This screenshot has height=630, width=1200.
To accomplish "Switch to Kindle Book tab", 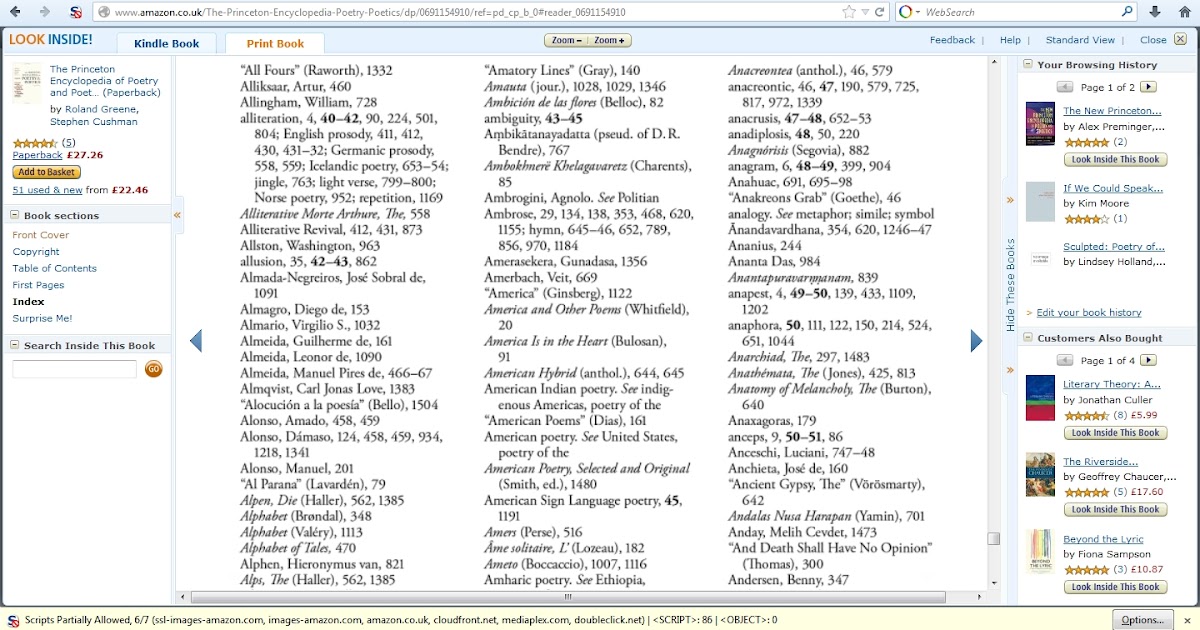I will [x=166, y=44].
